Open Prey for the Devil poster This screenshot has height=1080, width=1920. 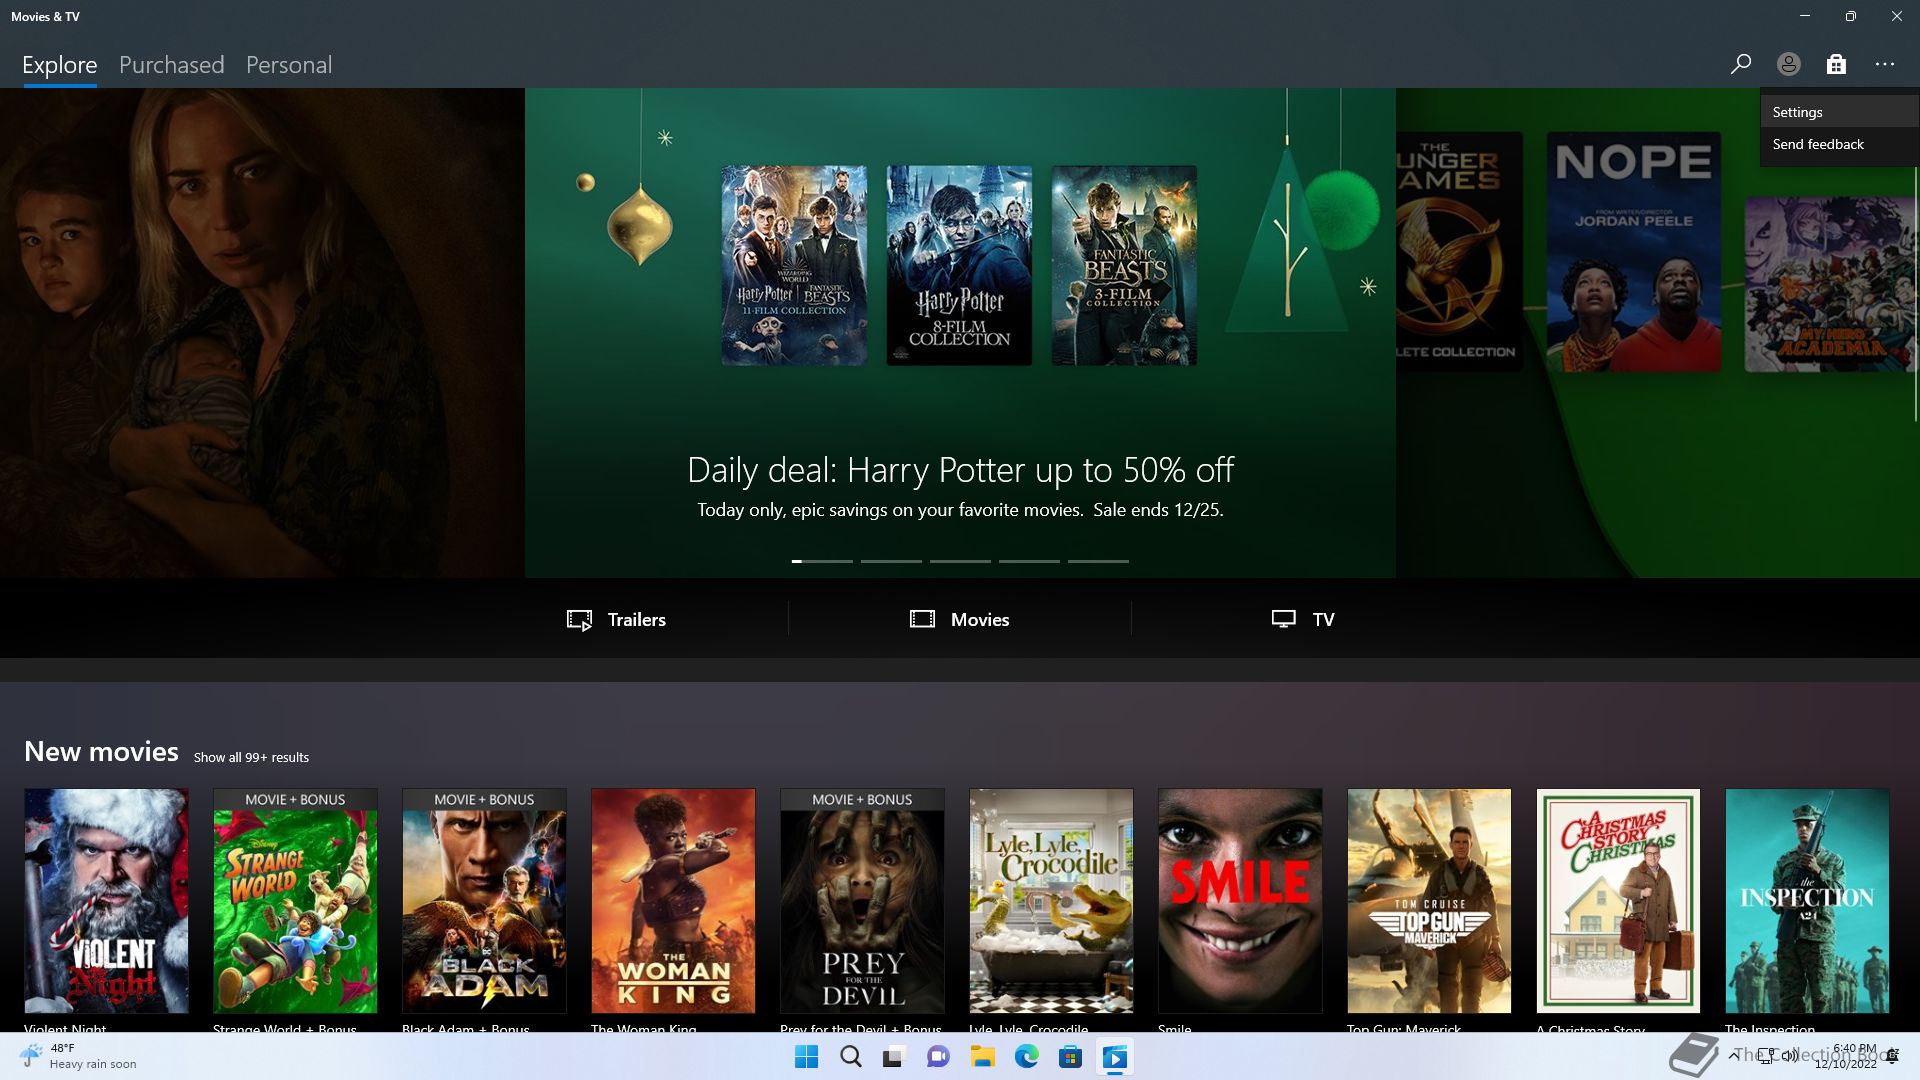point(862,901)
